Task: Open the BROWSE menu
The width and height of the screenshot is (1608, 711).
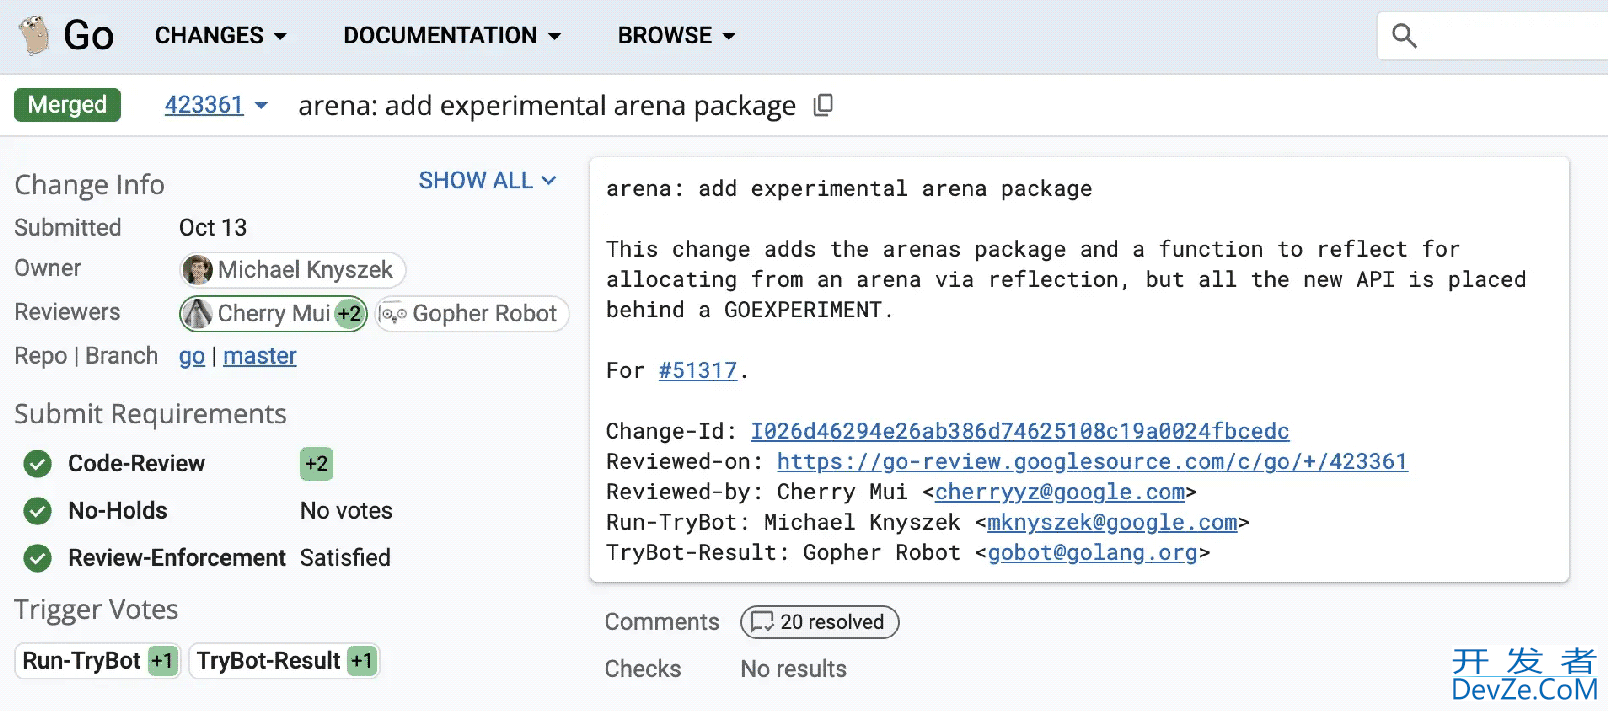Action: 676,36
